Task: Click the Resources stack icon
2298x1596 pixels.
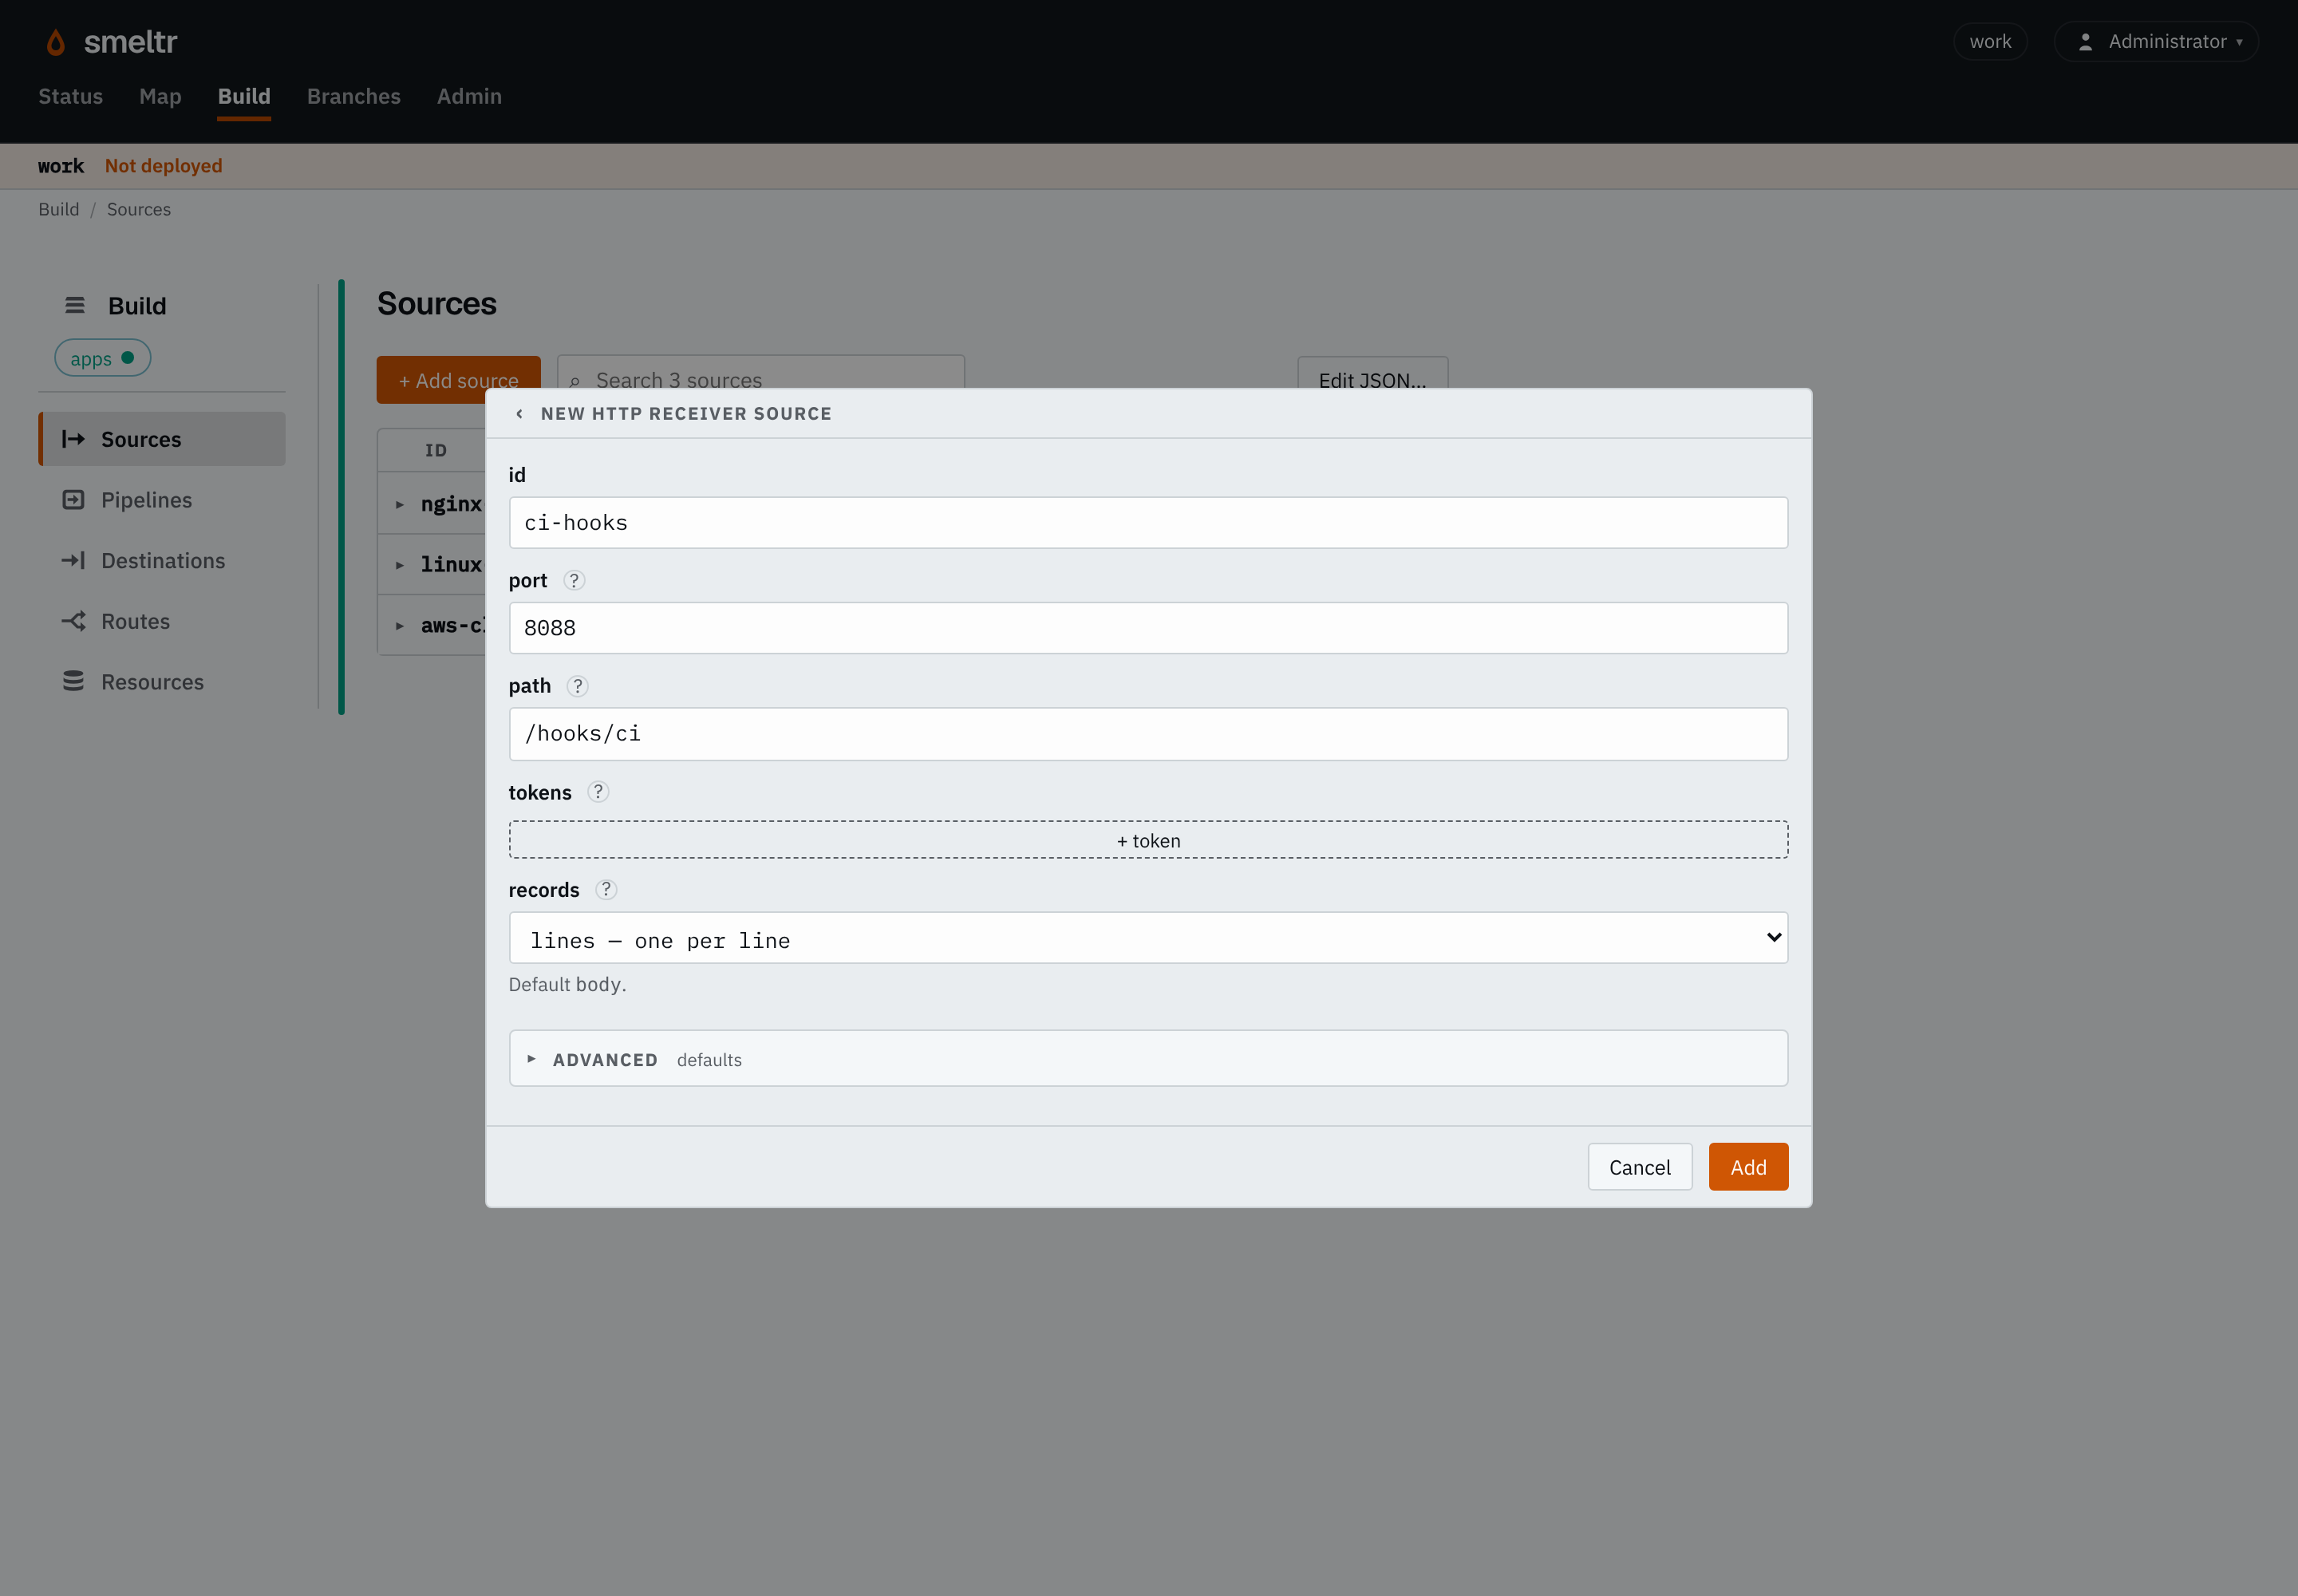Action: [73, 682]
